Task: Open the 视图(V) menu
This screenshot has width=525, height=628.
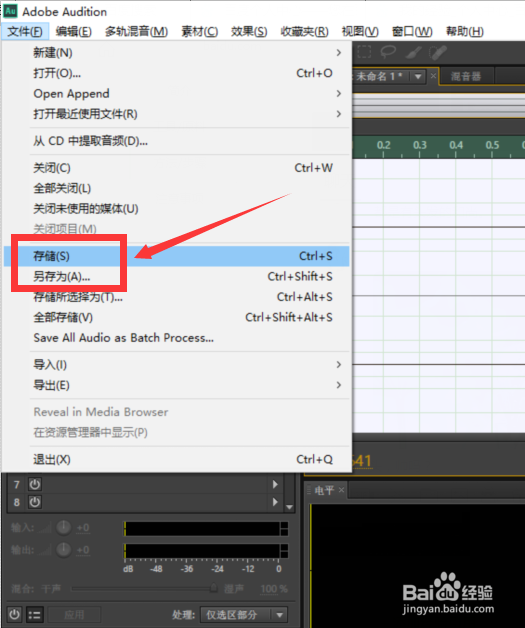Action: 360,31
